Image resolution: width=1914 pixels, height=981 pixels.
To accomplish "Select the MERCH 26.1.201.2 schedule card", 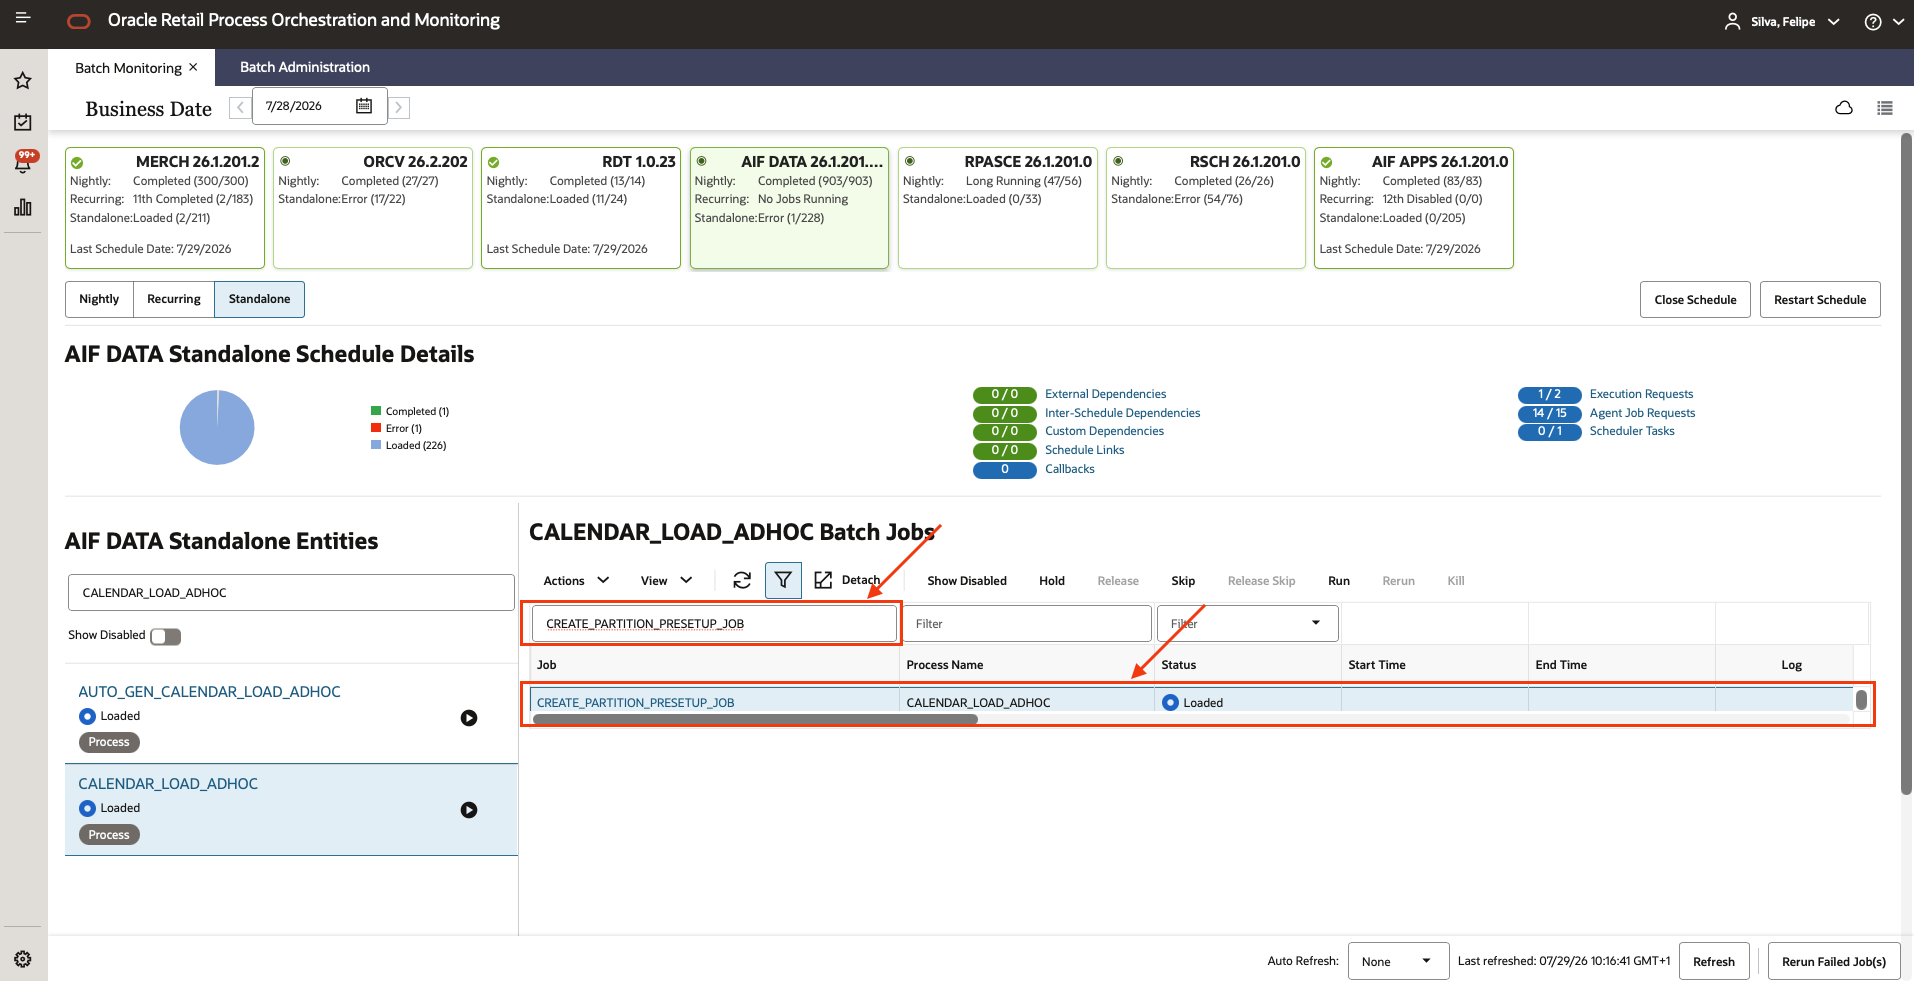I will [165, 208].
